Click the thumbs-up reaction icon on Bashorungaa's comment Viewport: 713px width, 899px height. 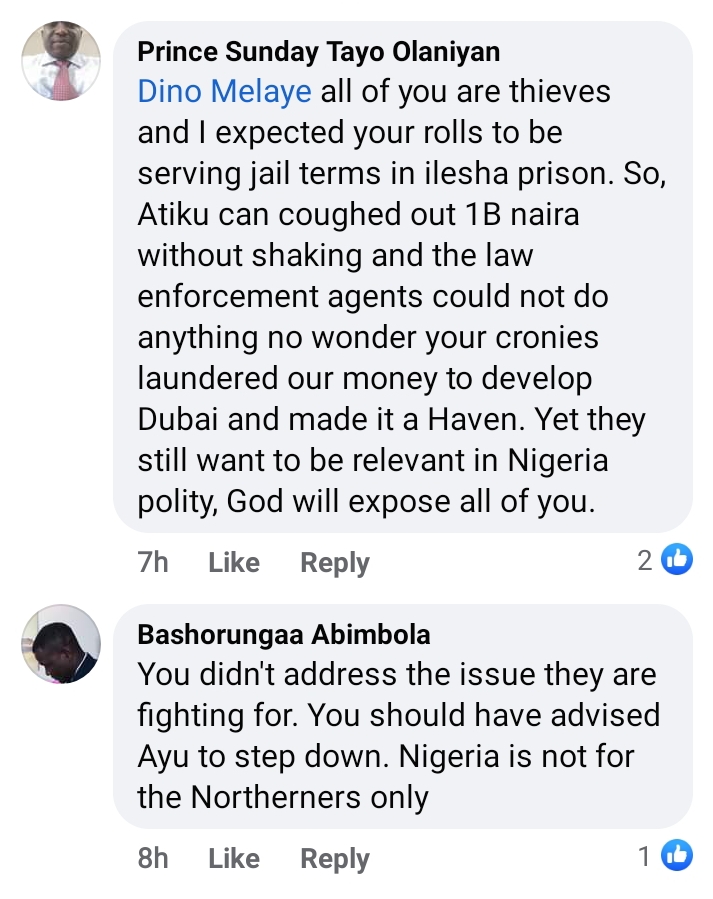point(677,855)
